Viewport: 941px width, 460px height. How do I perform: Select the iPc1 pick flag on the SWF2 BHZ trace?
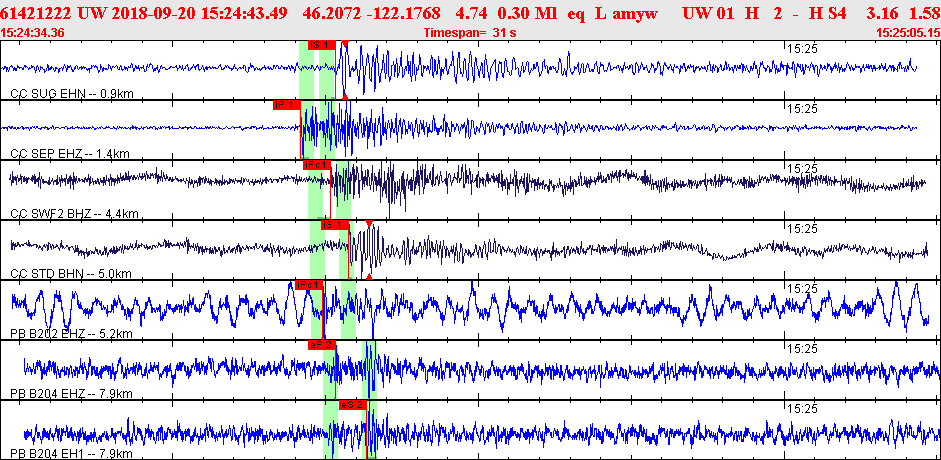click(317, 165)
